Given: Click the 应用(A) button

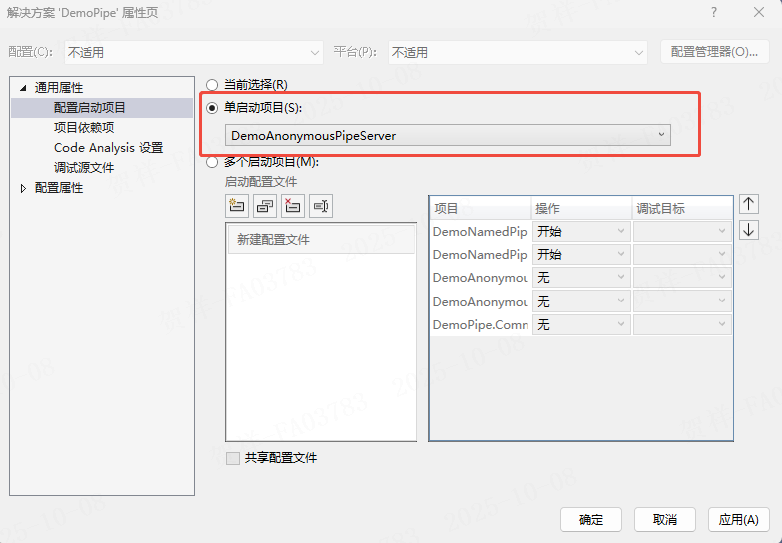Looking at the screenshot, I should (739, 520).
